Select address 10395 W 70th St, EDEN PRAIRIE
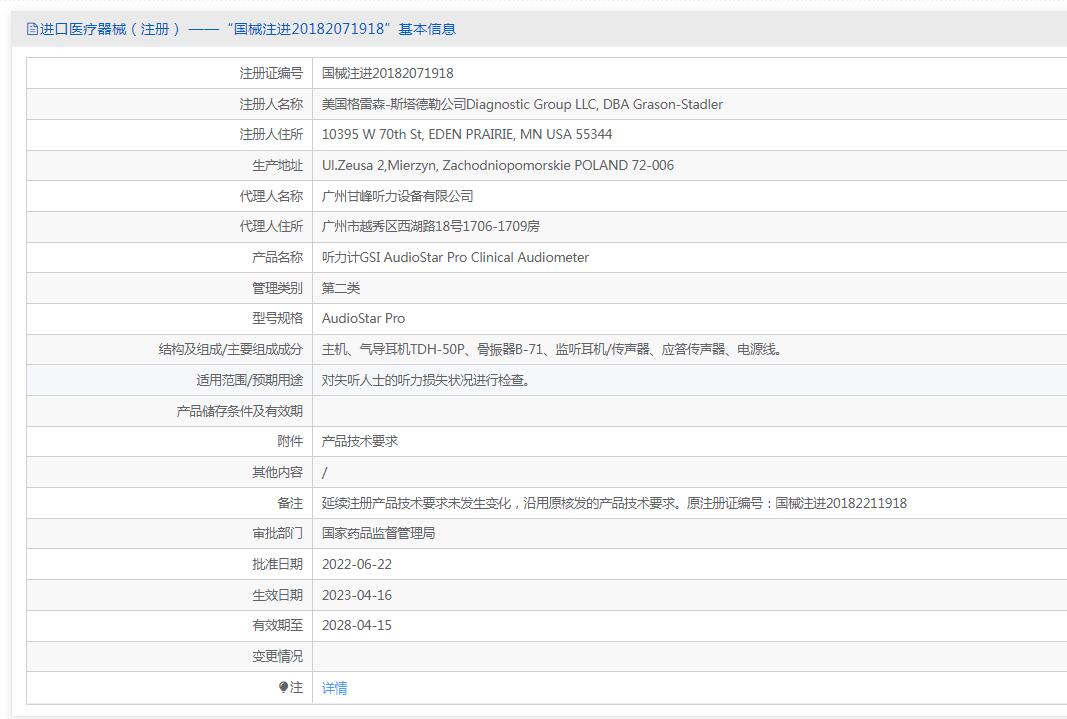The image size is (1067, 719). 418,134
